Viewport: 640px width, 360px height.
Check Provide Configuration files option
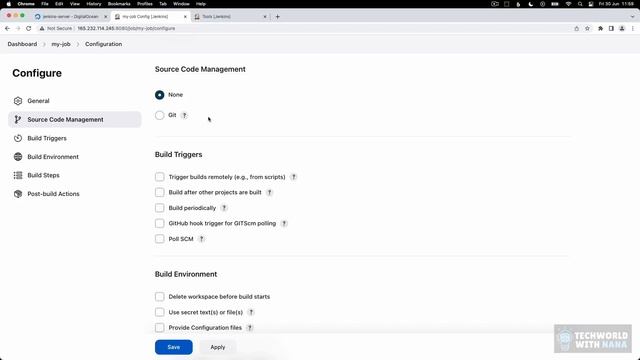coord(160,328)
